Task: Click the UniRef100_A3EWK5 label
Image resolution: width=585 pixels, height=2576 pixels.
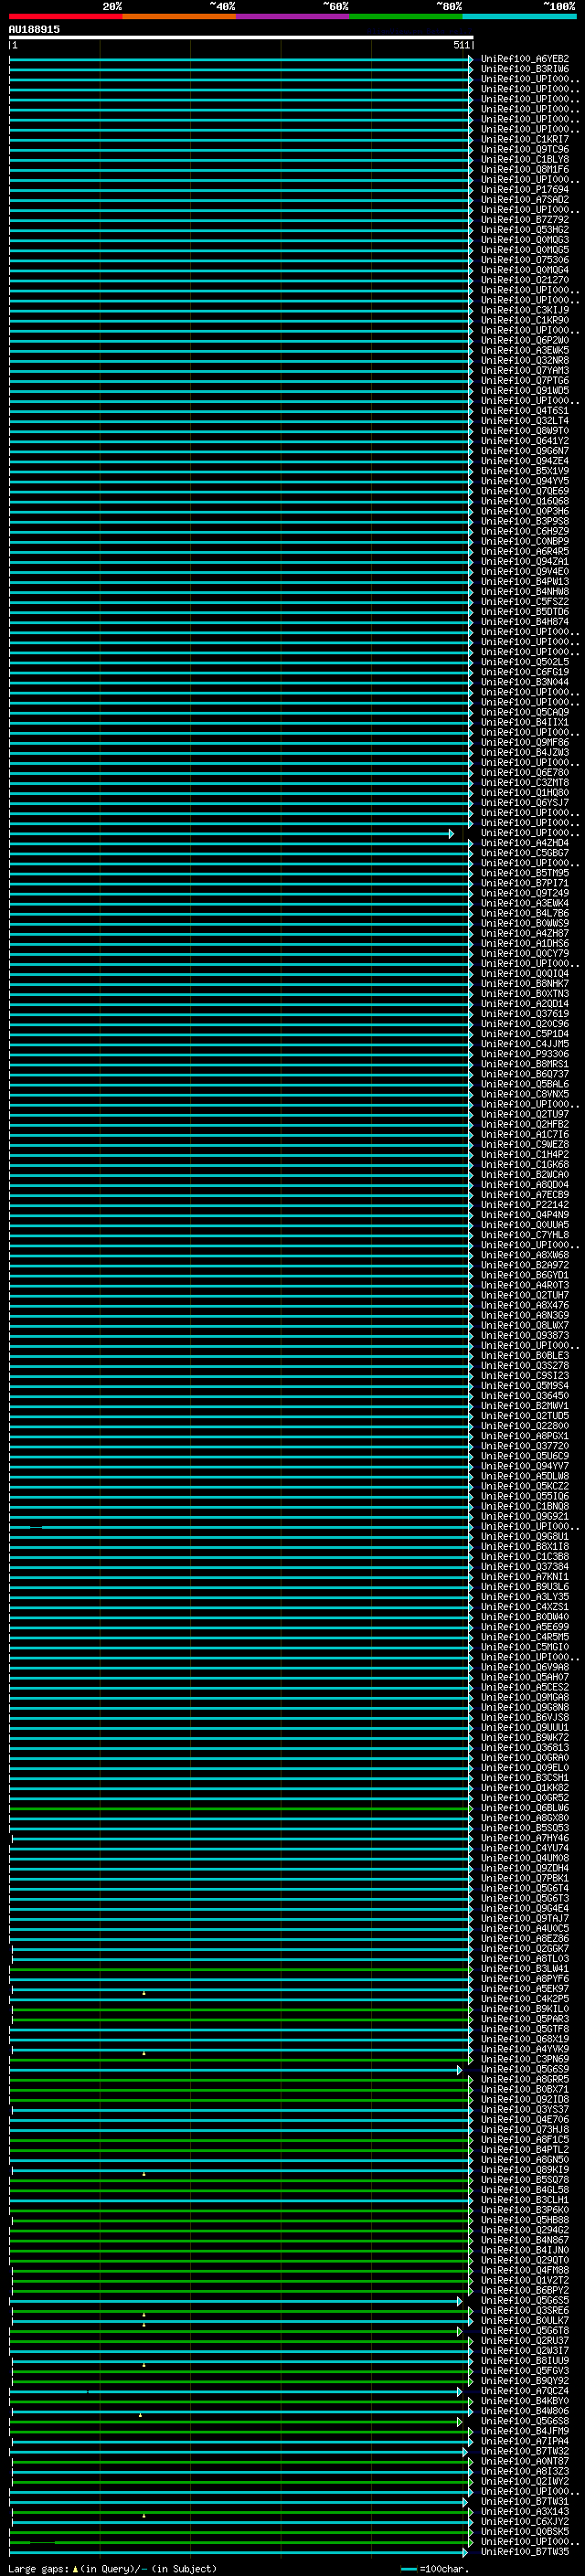Action: (525, 350)
